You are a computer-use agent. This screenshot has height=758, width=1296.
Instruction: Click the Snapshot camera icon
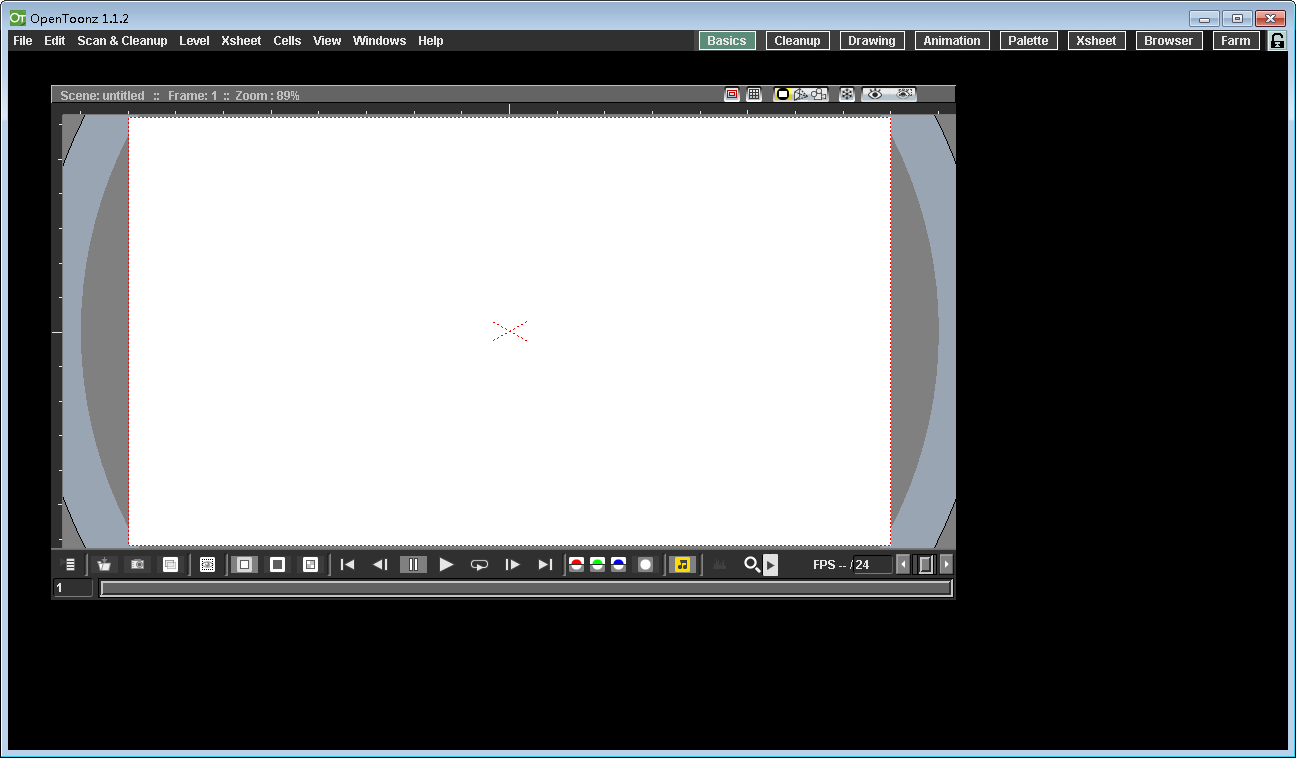(138, 565)
